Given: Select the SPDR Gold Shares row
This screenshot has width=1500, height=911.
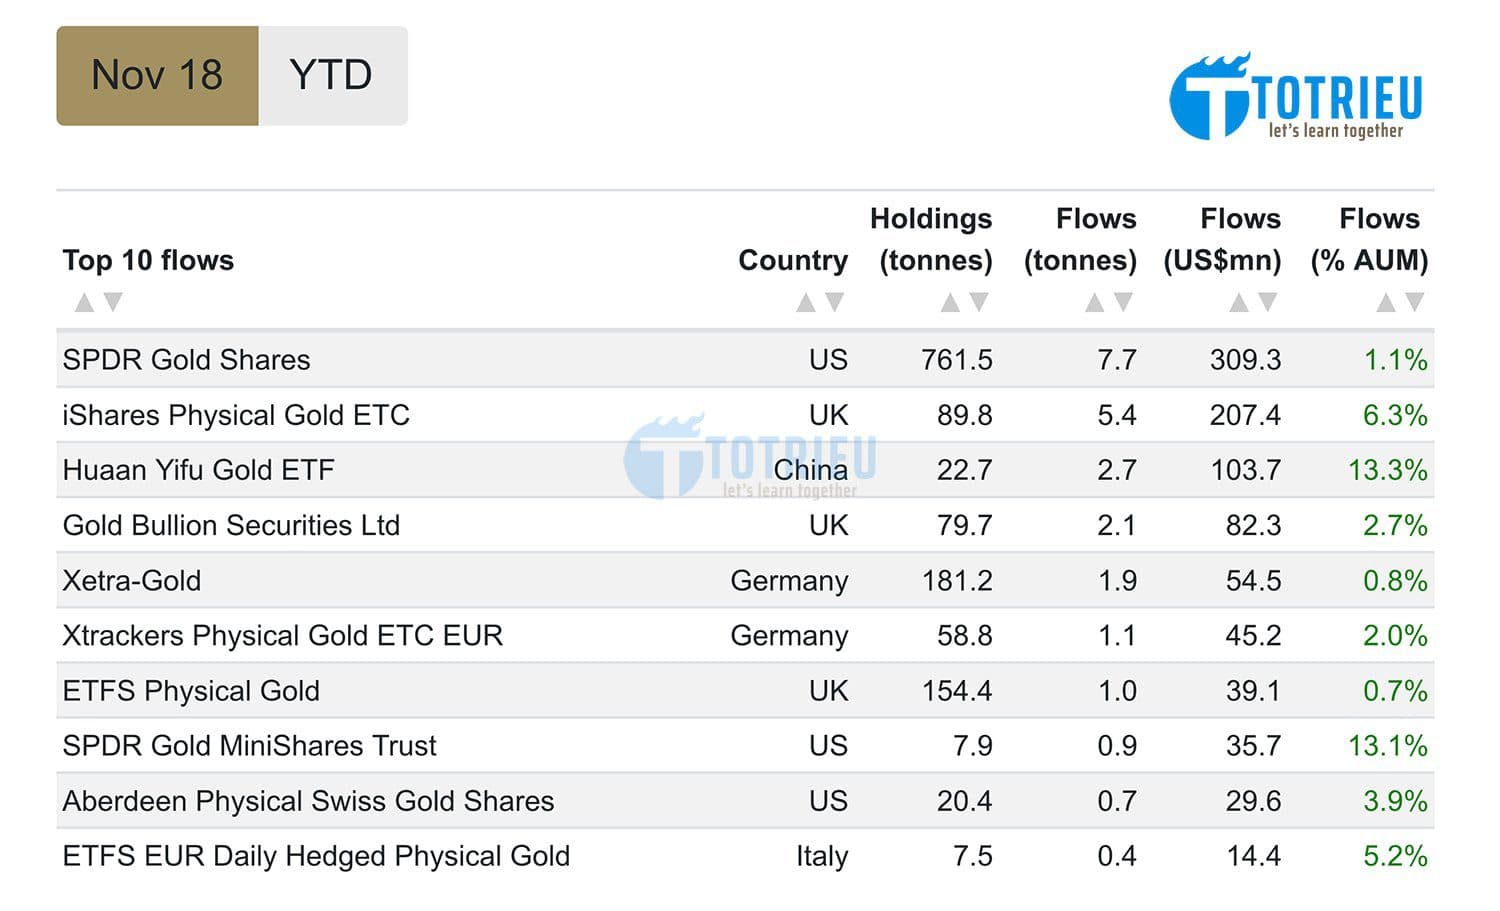Looking at the screenshot, I should (x=185, y=360).
